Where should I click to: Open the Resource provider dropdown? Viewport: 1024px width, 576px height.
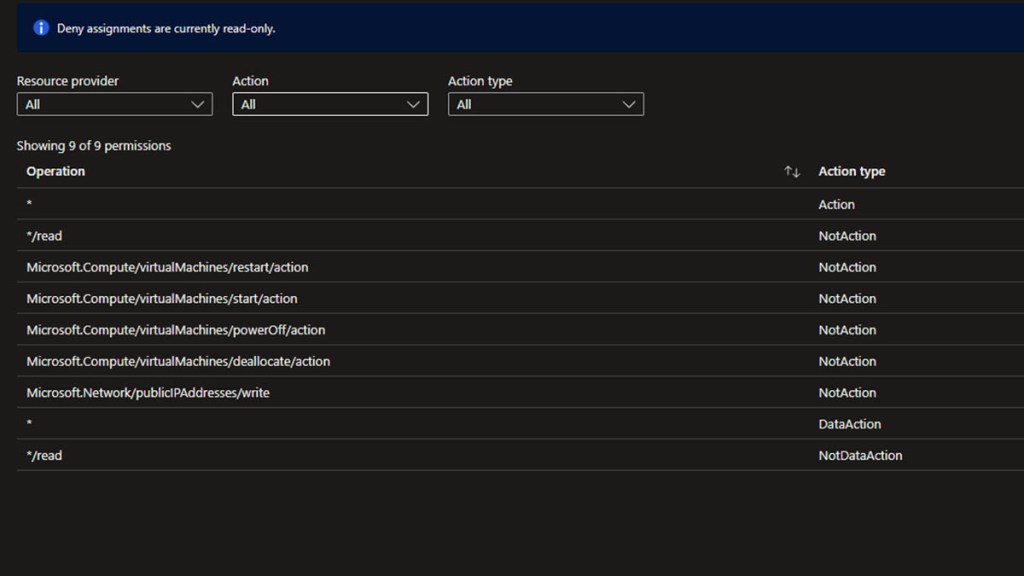pyautogui.click(x=114, y=104)
